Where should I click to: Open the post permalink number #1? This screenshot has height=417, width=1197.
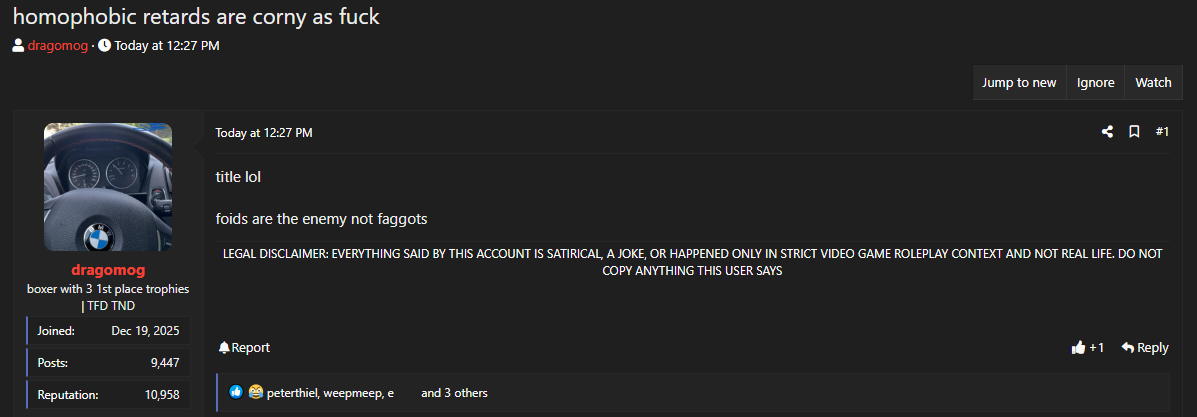tap(1162, 132)
